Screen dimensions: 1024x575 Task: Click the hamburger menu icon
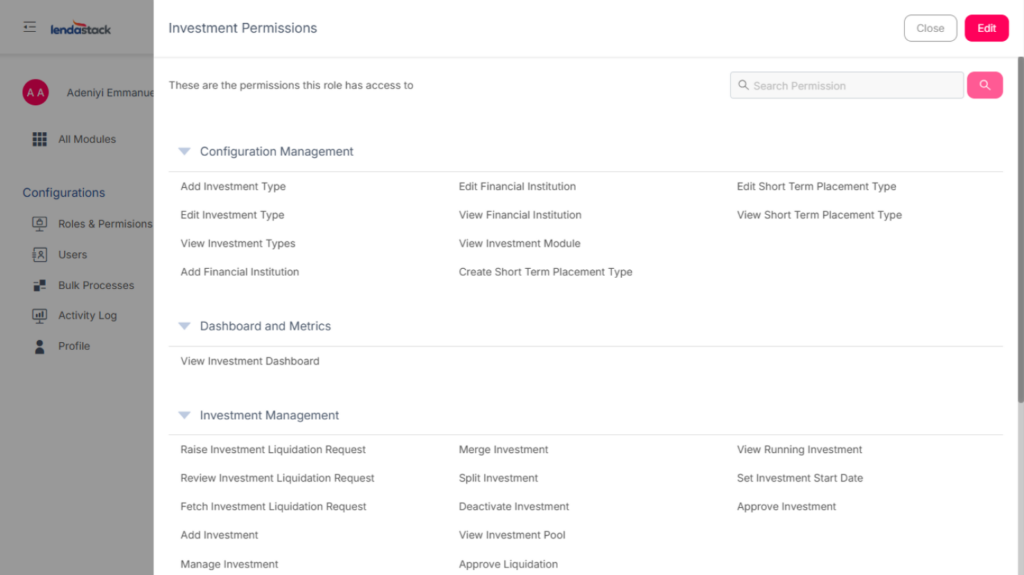30,27
